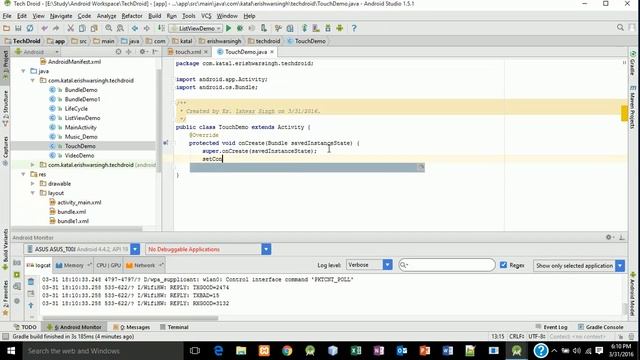Switch to the touch.xml editor tab
Screen dimensions: 640x360
click(187, 52)
